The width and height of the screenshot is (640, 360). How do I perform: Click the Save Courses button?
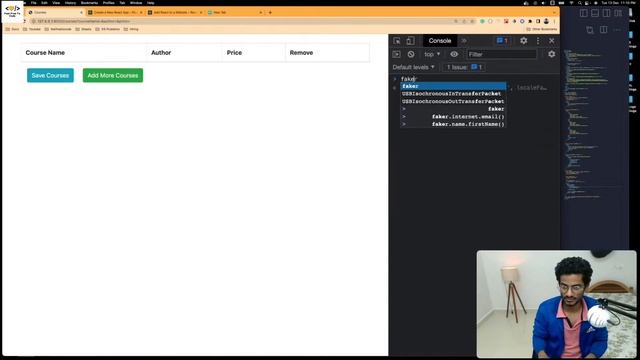click(50, 76)
